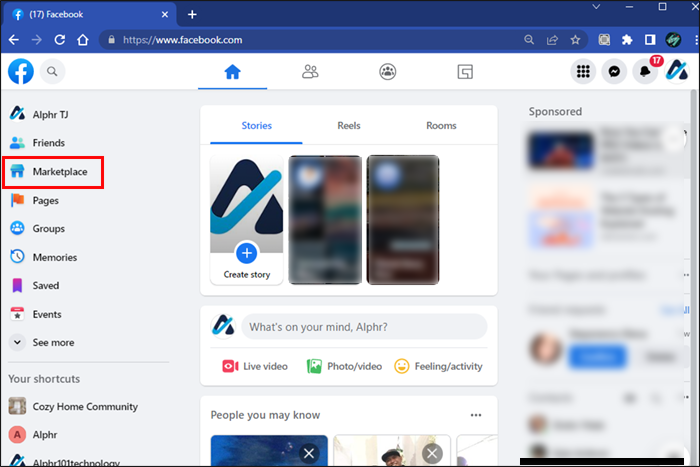Dismiss first People you may know suggestion

click(308, 454)
